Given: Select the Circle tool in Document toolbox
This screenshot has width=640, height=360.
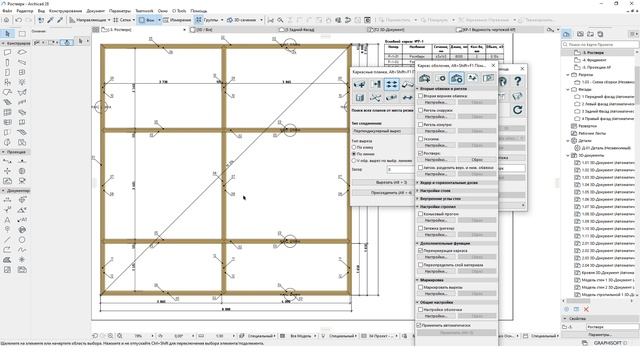Looking at the screenshot, I should coord(22,240).
